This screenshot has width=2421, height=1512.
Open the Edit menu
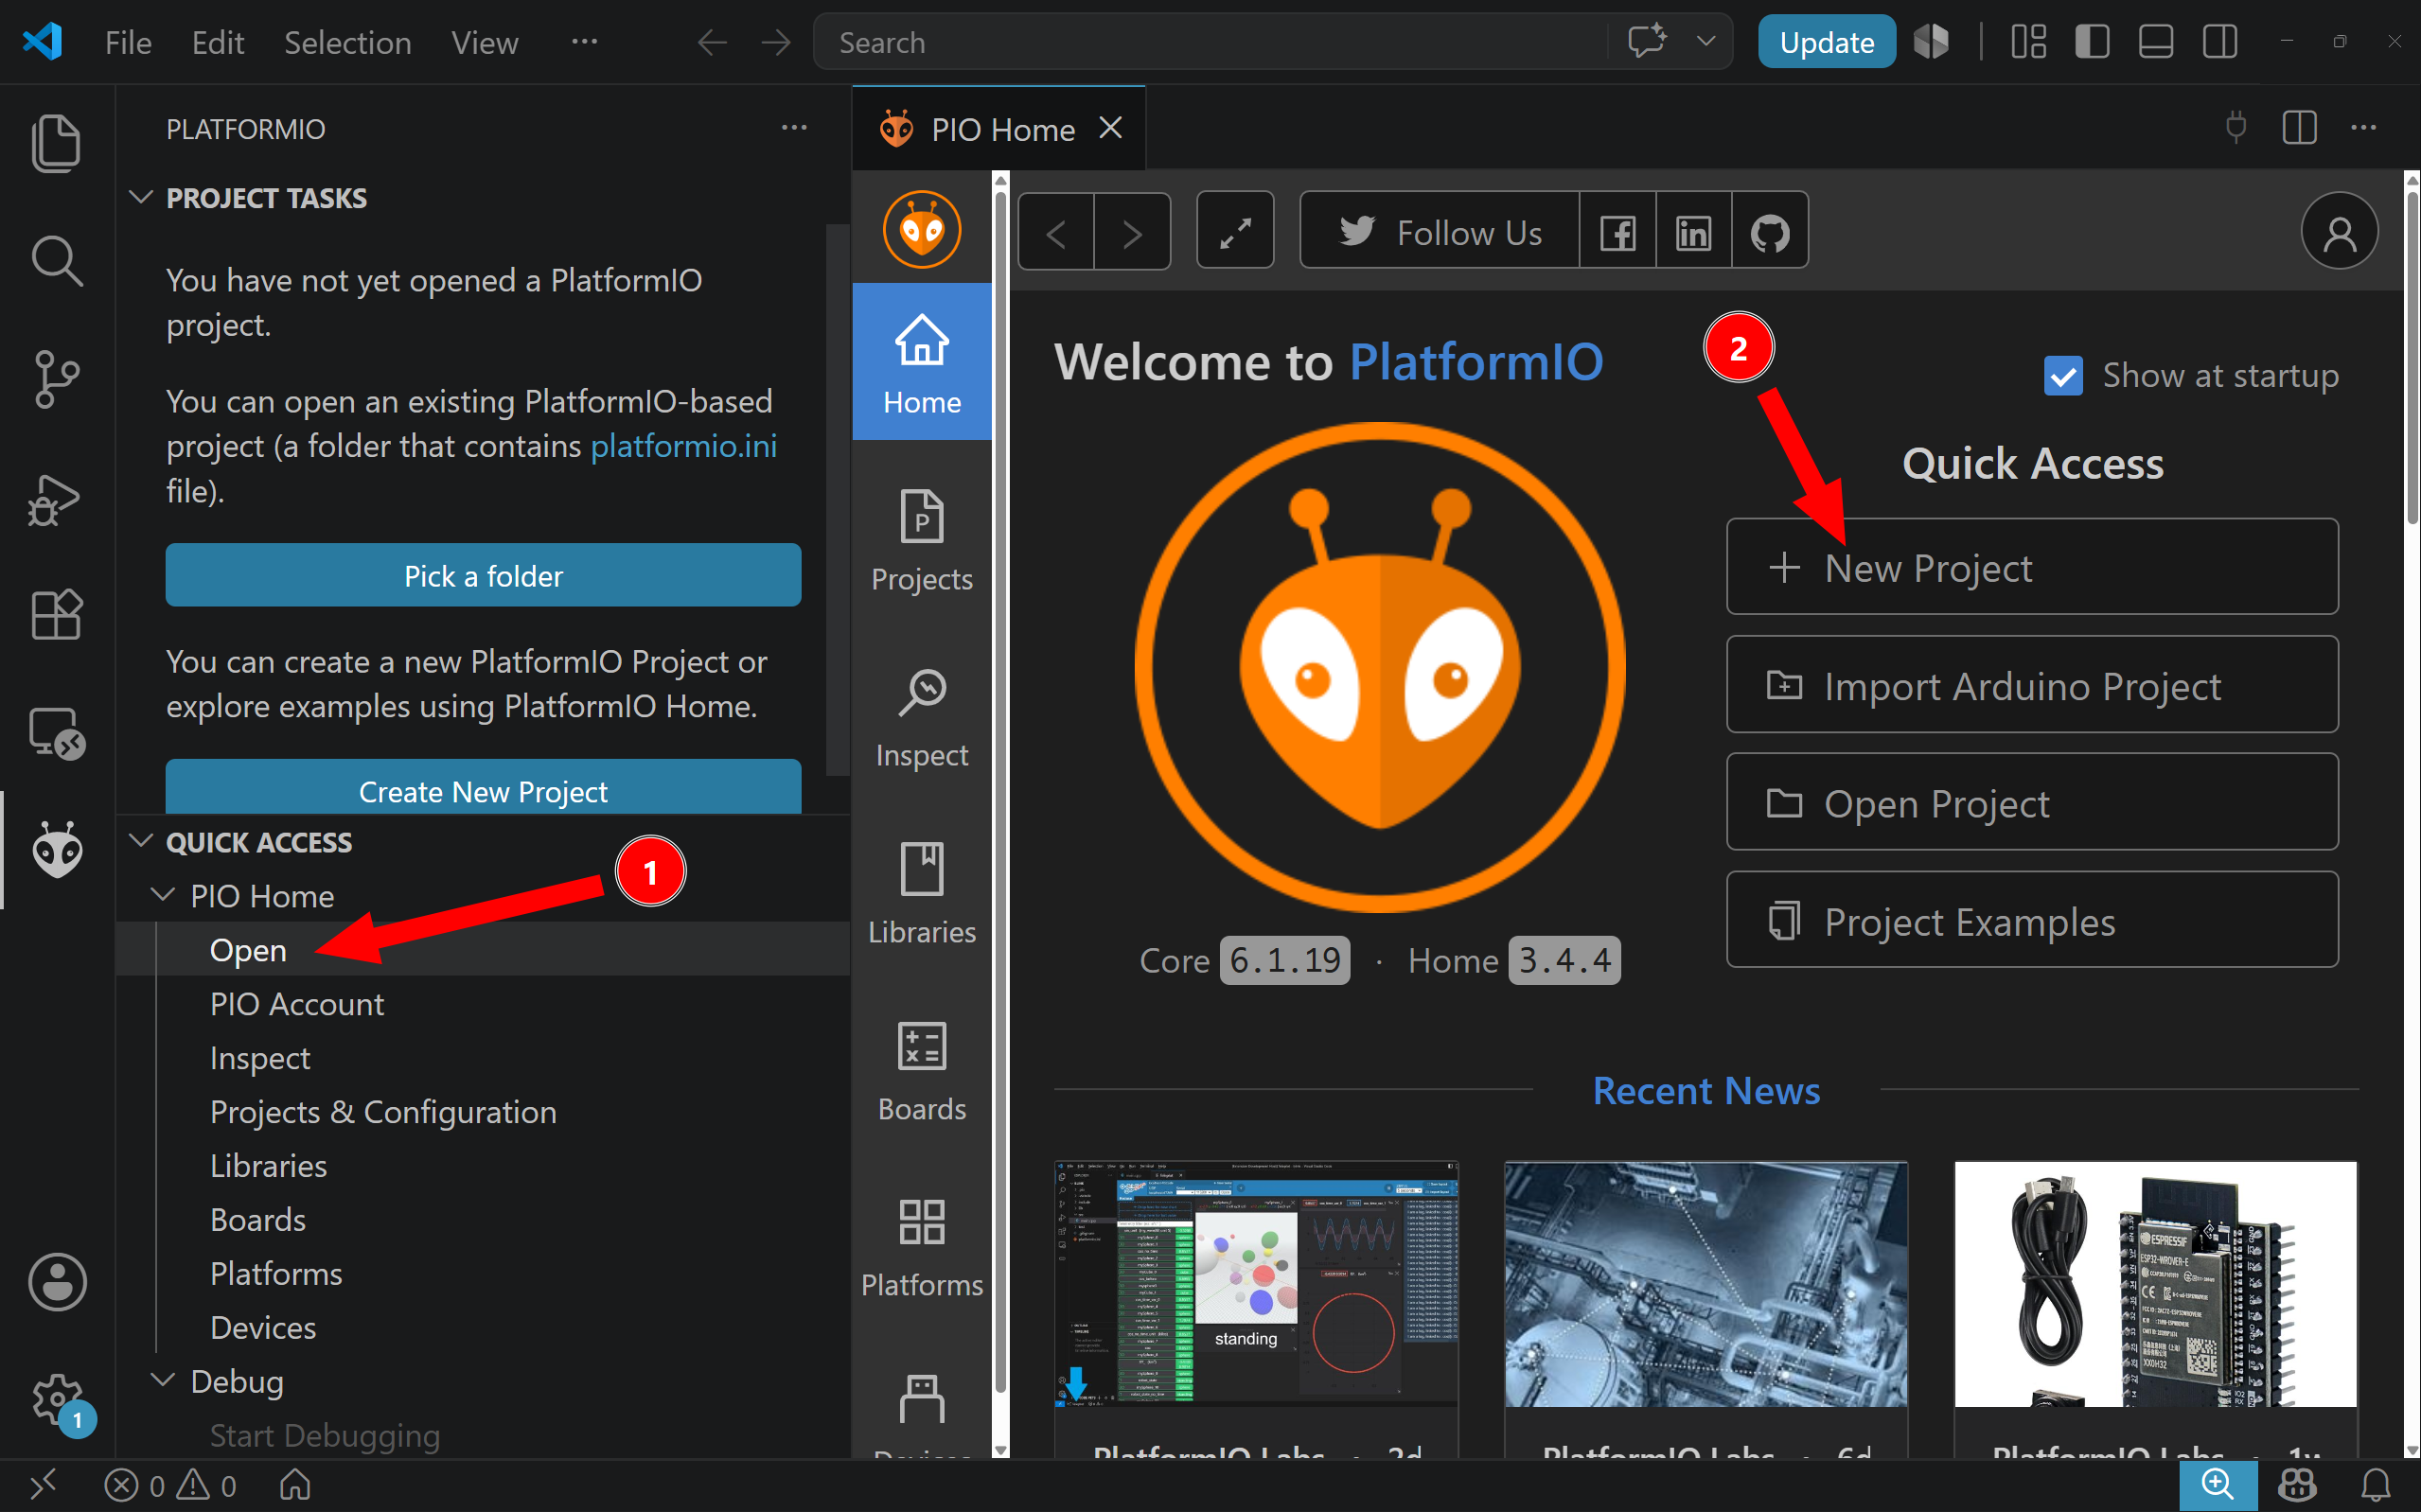point(218,43)
